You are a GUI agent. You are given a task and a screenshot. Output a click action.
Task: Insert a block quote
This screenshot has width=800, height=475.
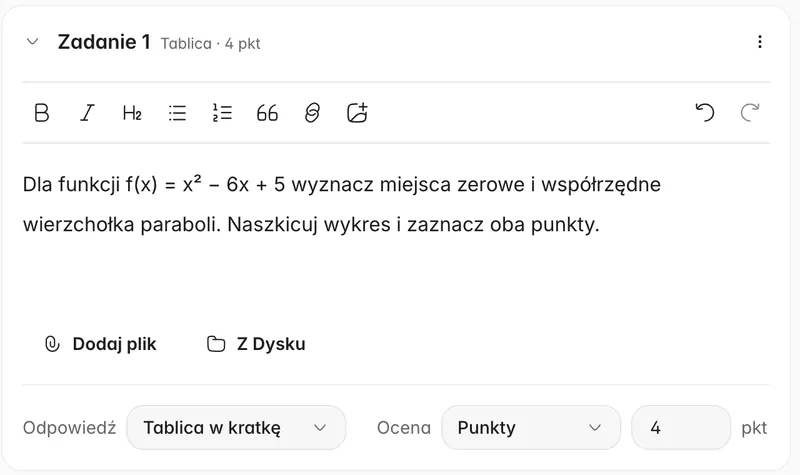coord(267,113)
